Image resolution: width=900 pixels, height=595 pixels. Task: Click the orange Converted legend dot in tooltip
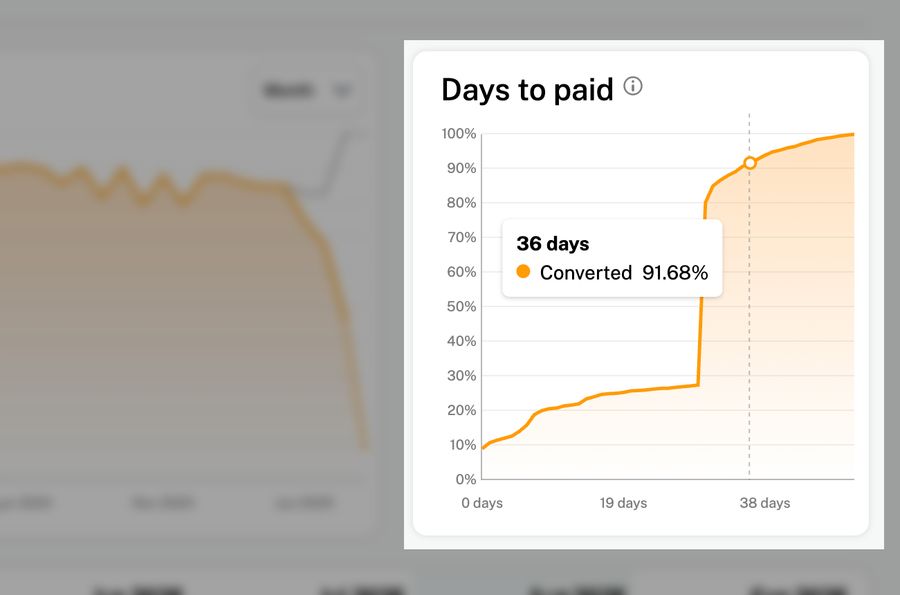(523, 272)
